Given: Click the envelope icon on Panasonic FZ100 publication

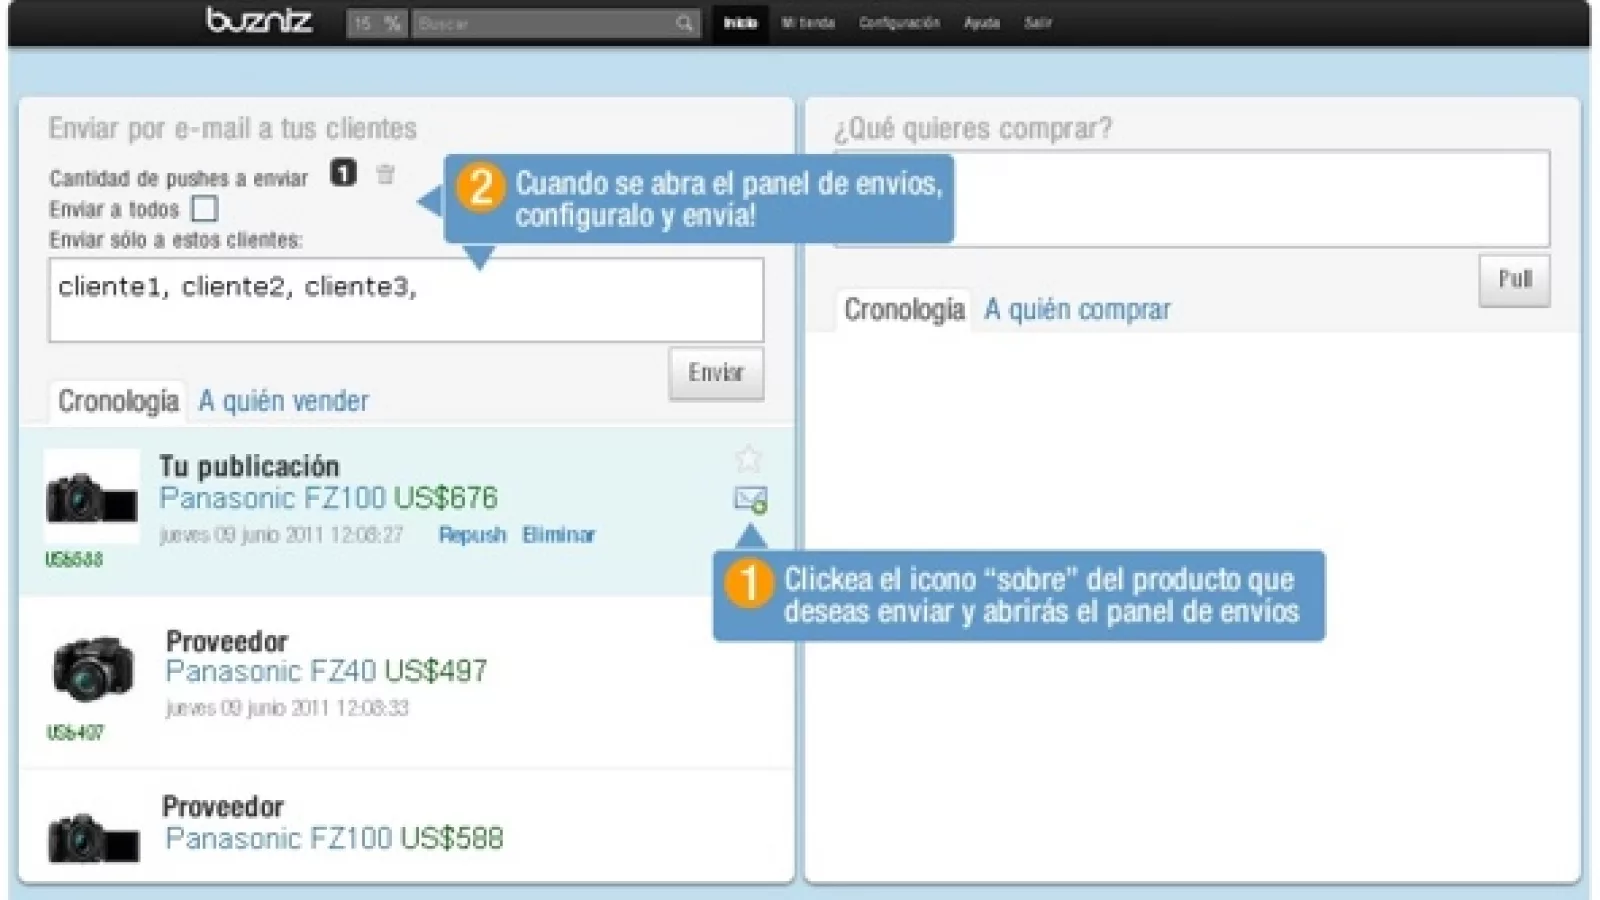Looking at the screenshot, I should click(750, 499).
